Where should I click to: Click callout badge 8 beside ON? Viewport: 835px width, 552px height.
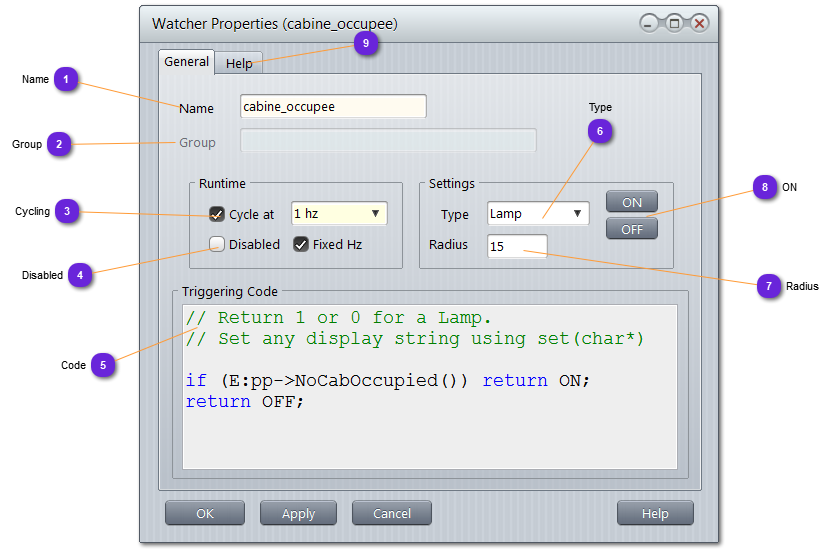(765, 187)
